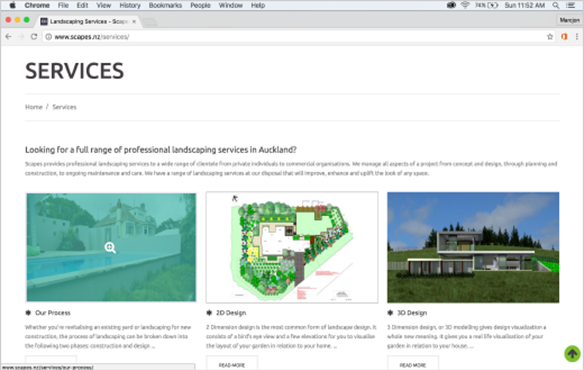Open the Window menu
Screen dimensions: 584x370
tap(231, 5)
